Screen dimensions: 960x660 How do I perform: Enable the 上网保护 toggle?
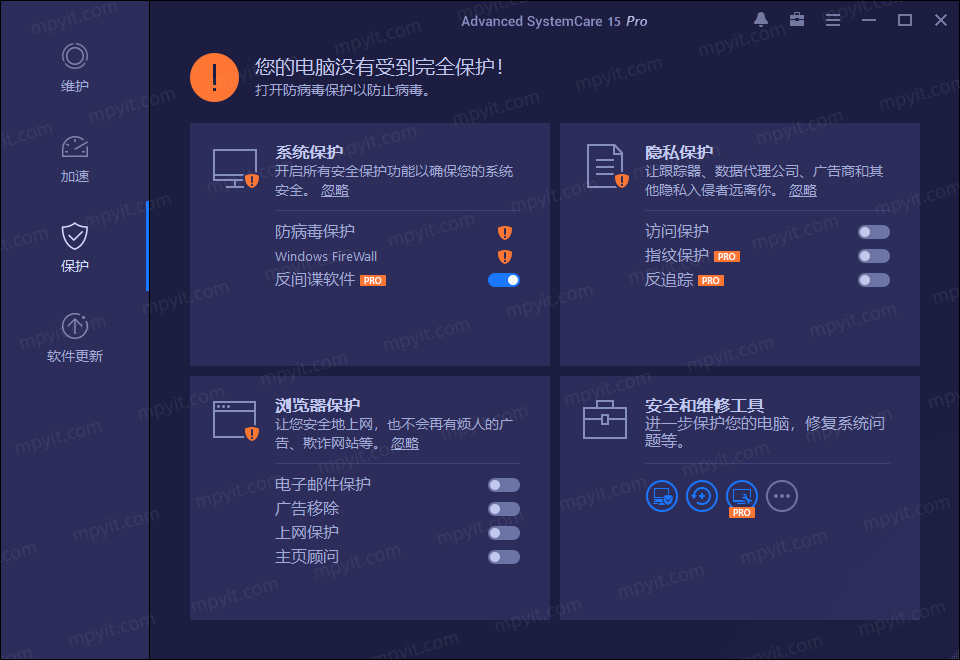click(x=504, y=533)
